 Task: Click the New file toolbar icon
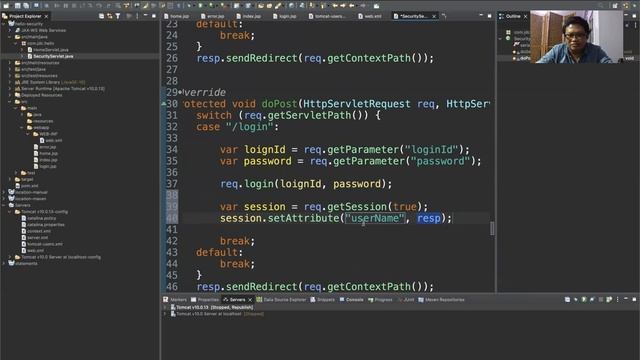pos(6,5)
